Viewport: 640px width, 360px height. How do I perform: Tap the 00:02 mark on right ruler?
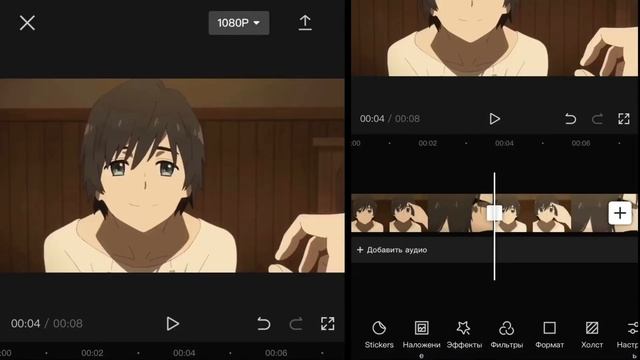pyautogui.click(x=427, y=143)
